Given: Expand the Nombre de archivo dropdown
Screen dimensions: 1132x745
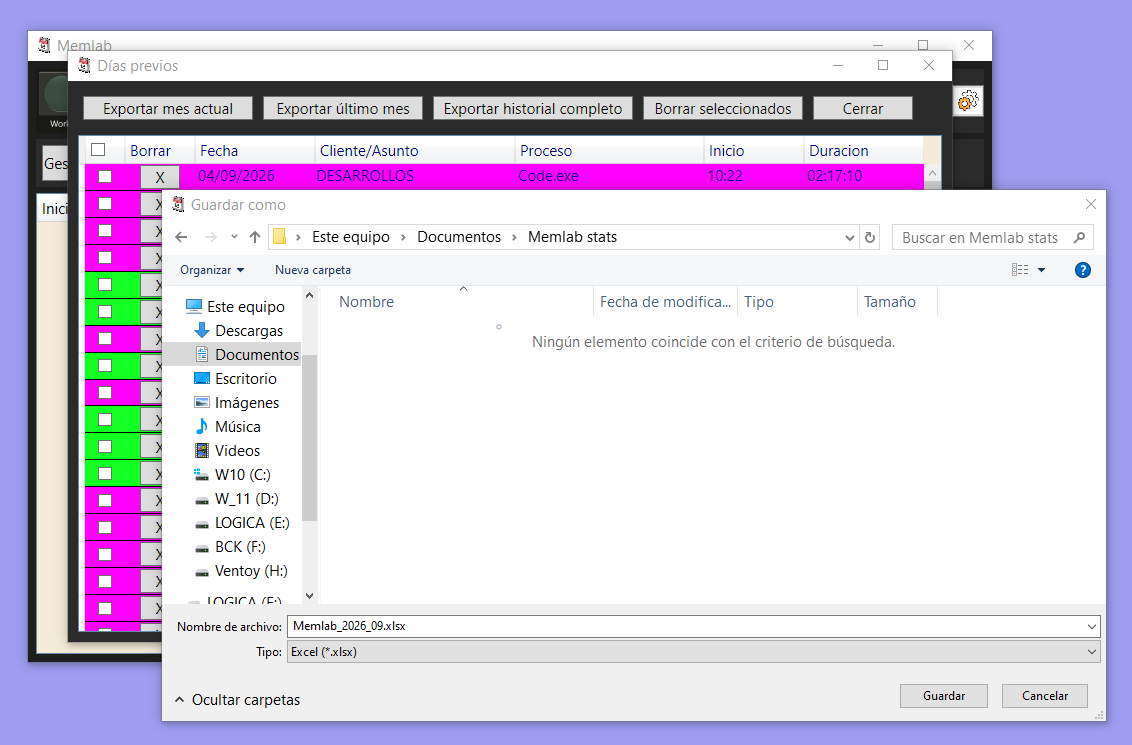Looking at the screenshot, I should pos(1092,627).
